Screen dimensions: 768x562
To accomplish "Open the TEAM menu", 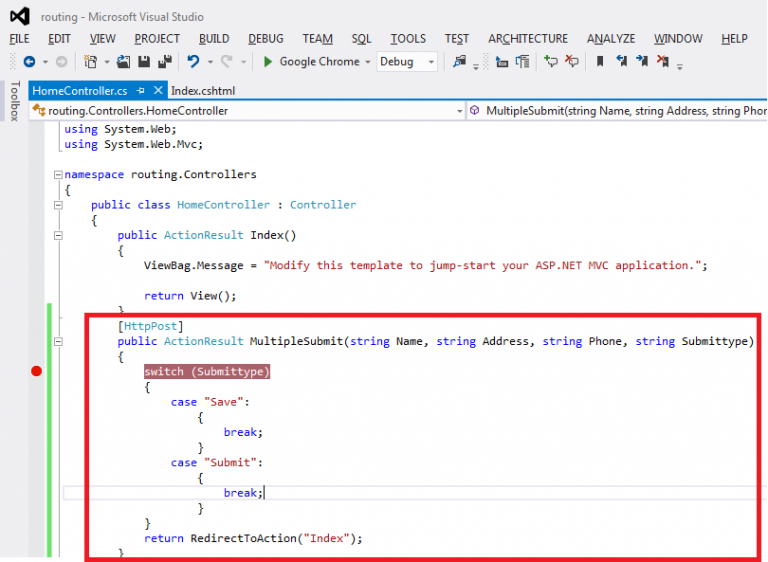I will pyautogui.click(x=317, y=38).
